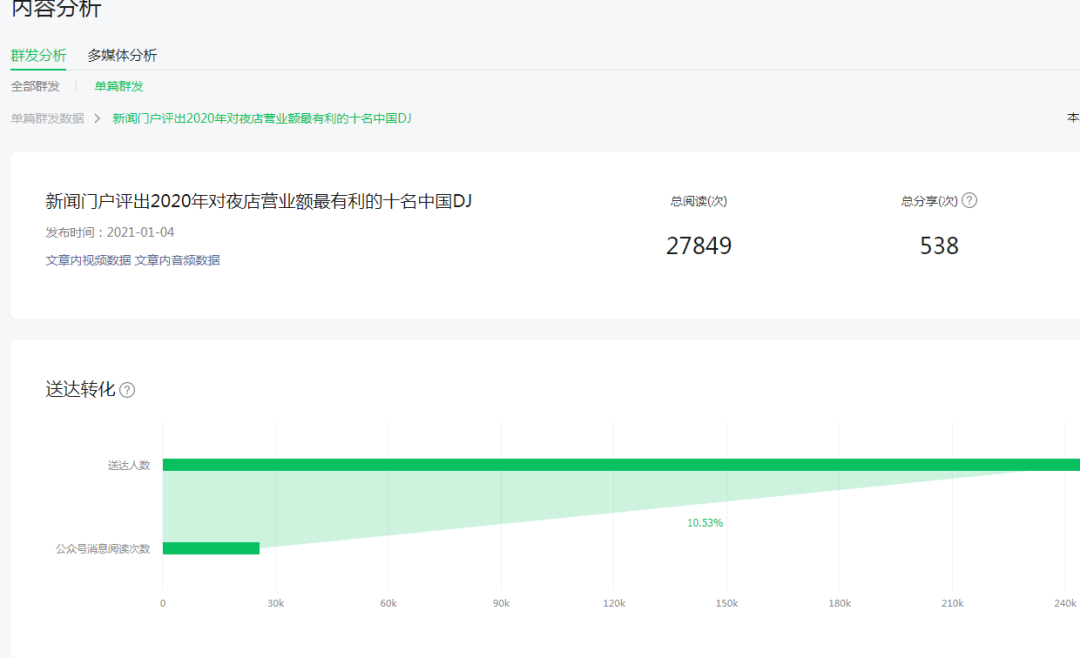Viewport: 1080px width, 658px height.
Task: Open 文章内视频数据 link
Action: click(88, 260)
